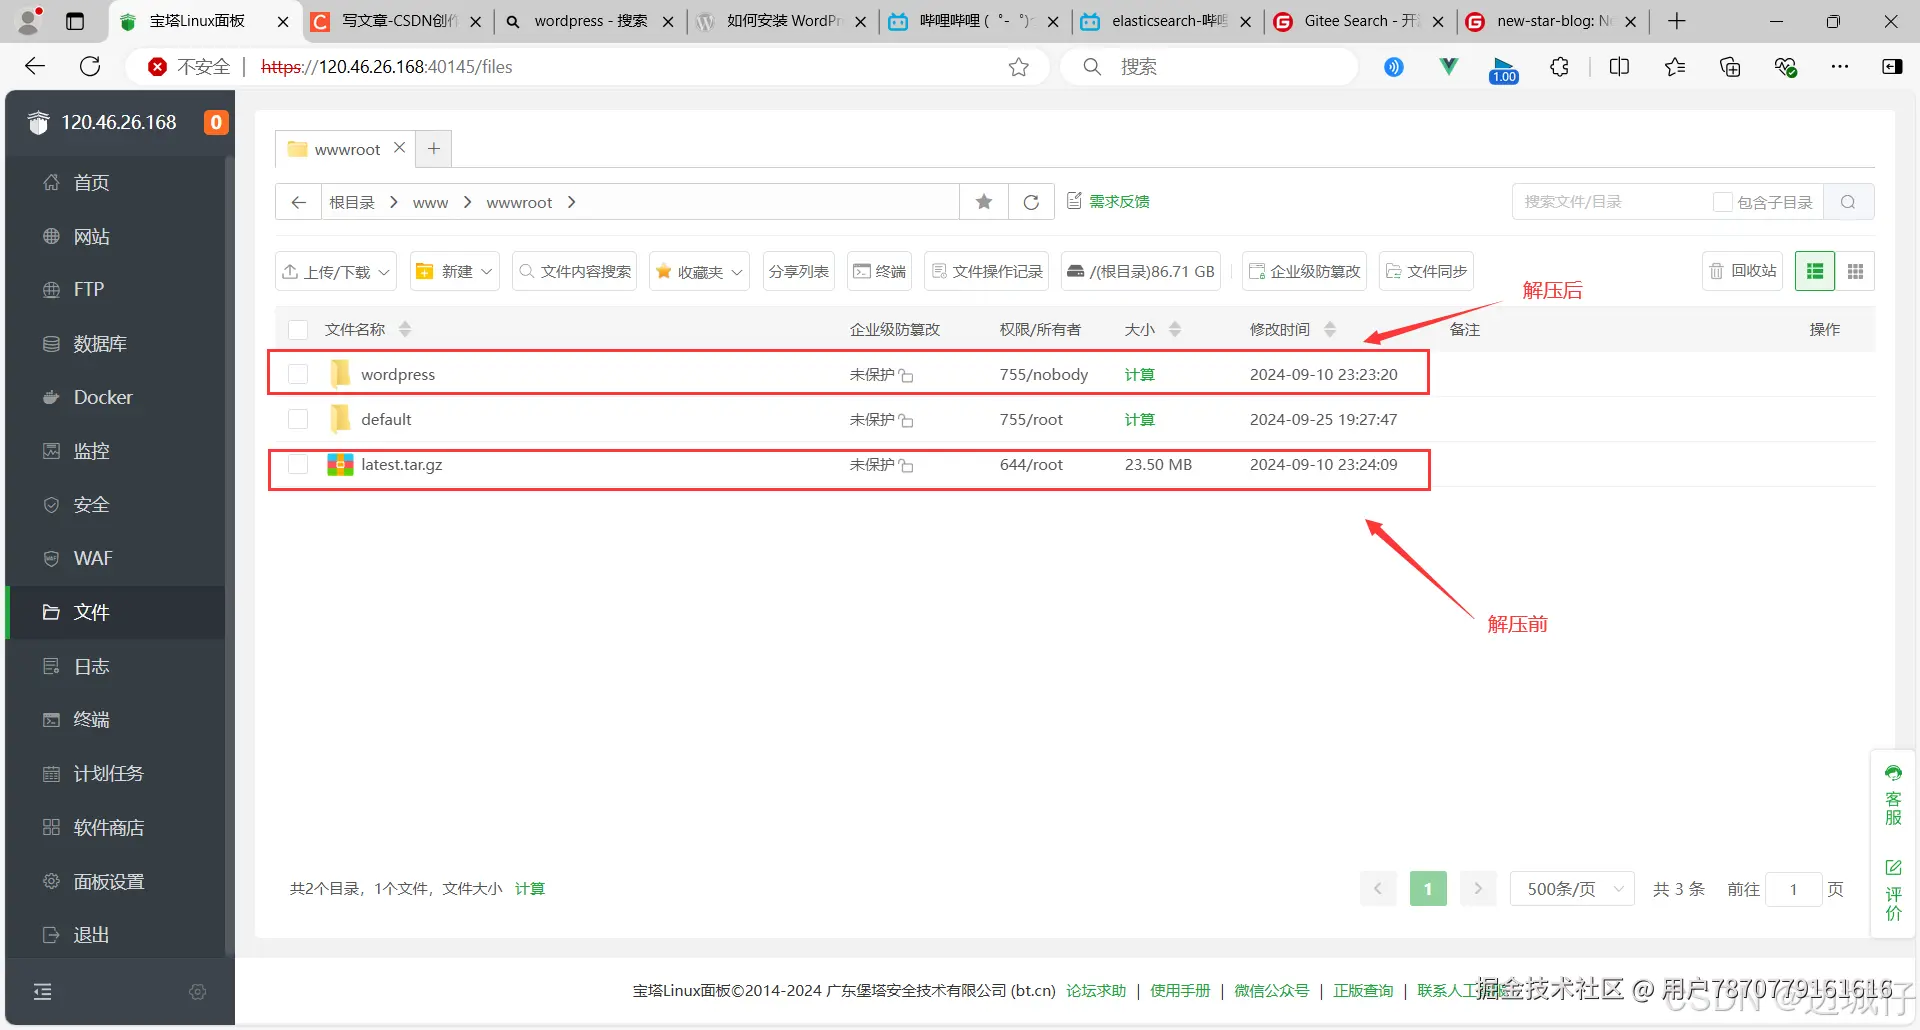The width and height of the screenshot is (1920, 1030).
Task: Click the sidebar bottom settings gear icon
Action: [x=198, y=992]
